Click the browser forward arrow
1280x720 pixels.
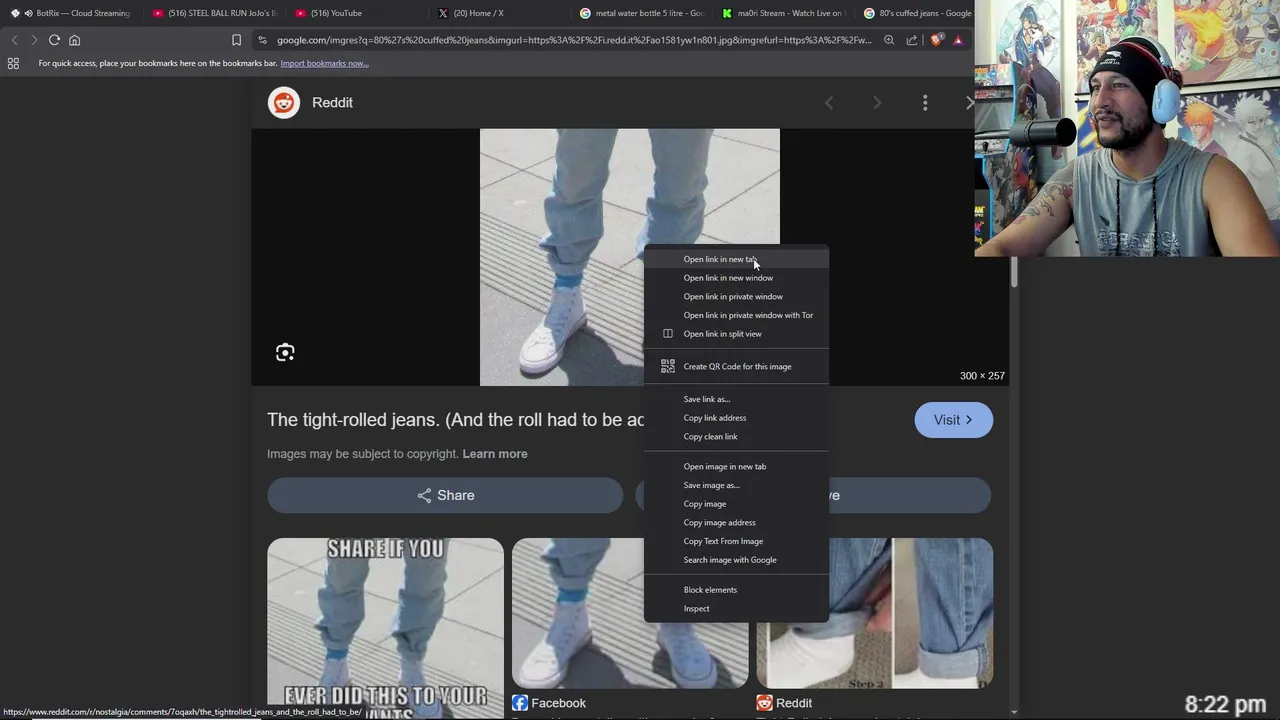[34, 40]
